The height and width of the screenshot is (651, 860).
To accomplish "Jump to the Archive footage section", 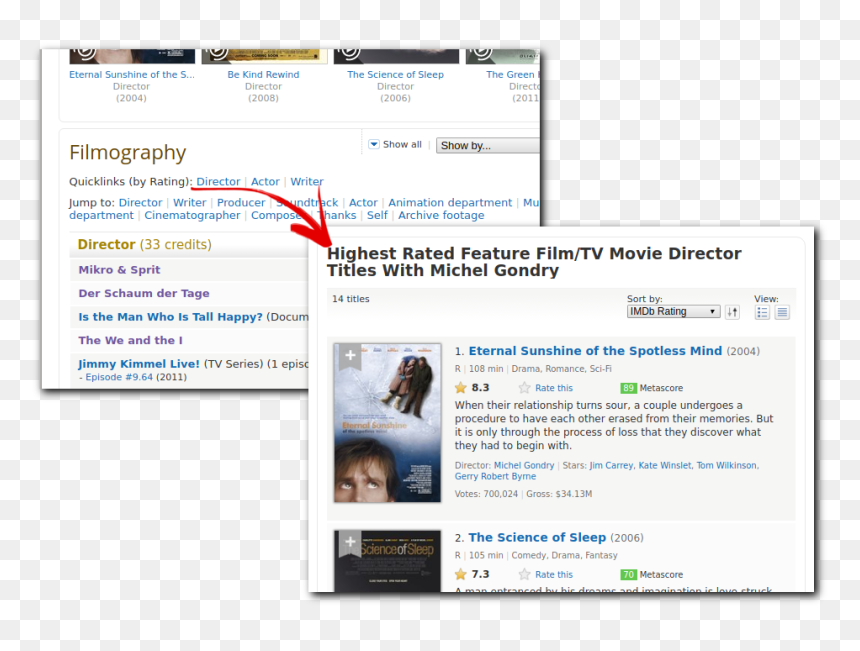I will click(x=441, y=215).
